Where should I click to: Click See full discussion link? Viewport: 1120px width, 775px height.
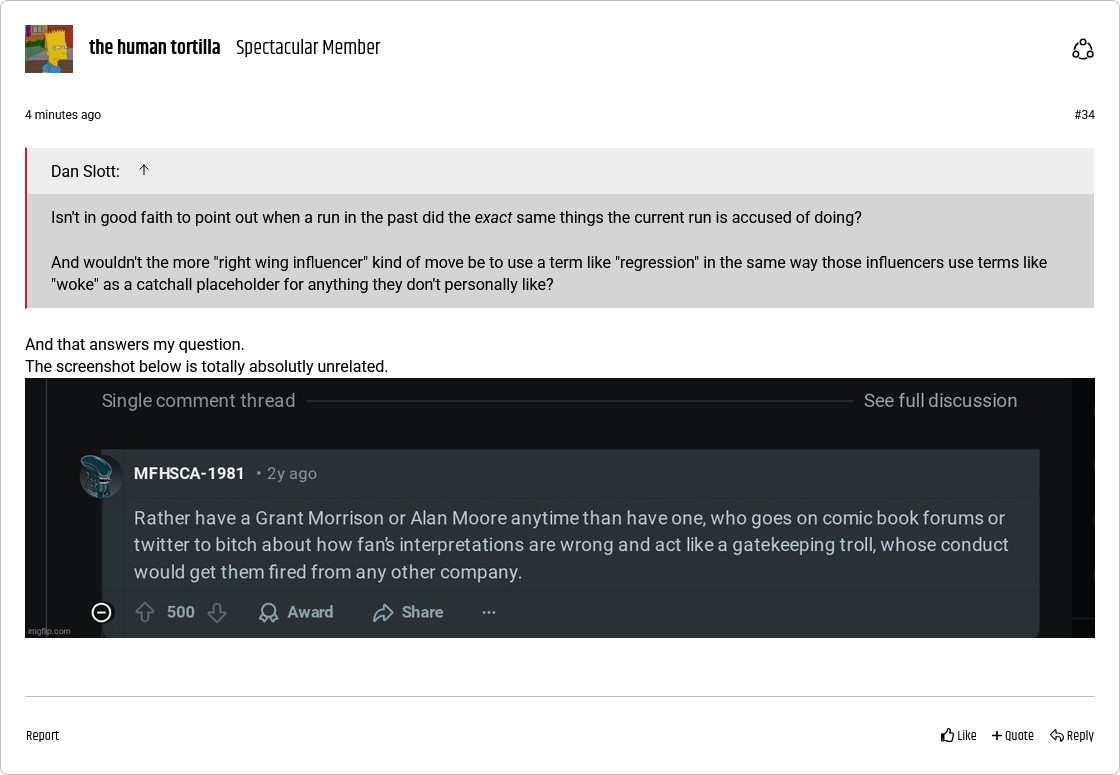coord(940,401)
